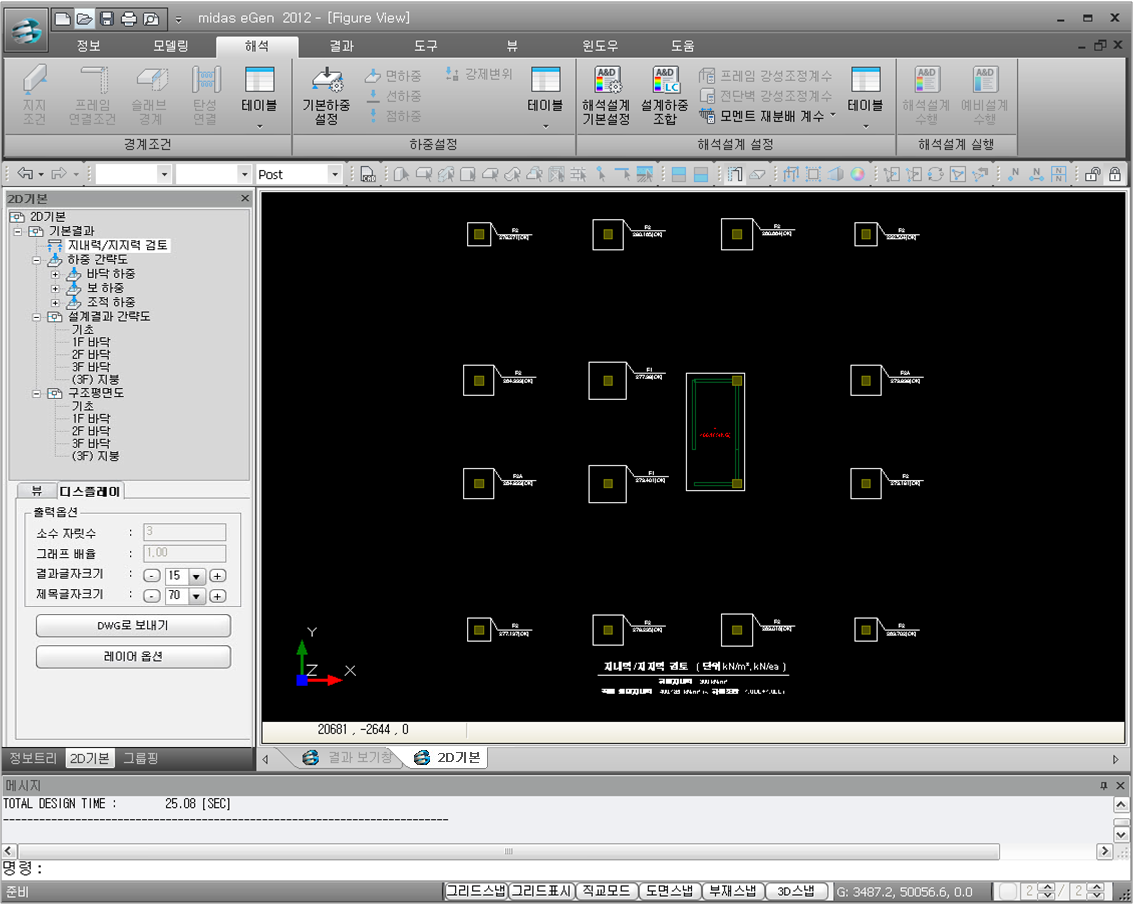Image resolution: width=1133 pixels, height=904 pixels.
Task: Switch to the 정보 ribbon tab
Action: 88,46
